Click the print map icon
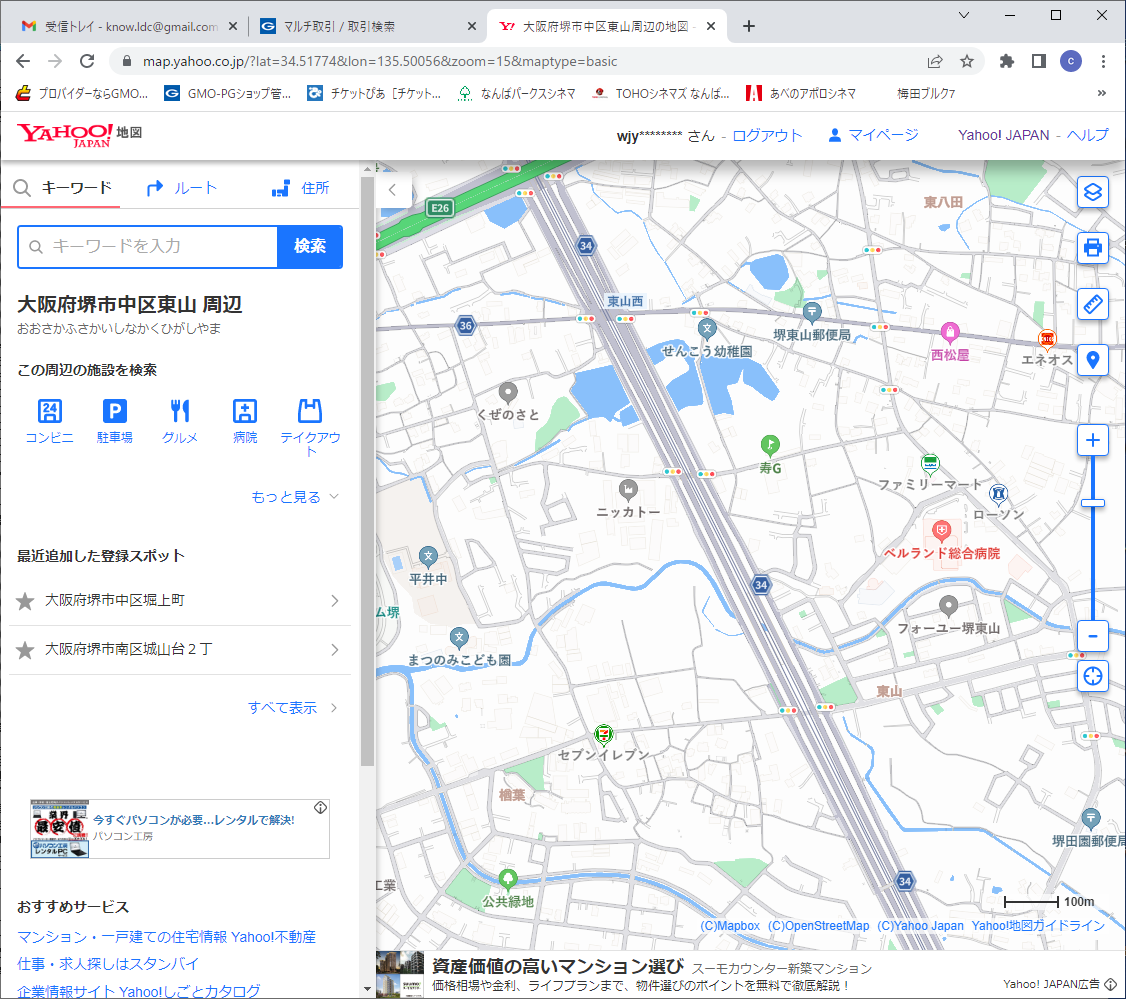The height and width of the screenshot is (999, 1126). point(1093,247)
